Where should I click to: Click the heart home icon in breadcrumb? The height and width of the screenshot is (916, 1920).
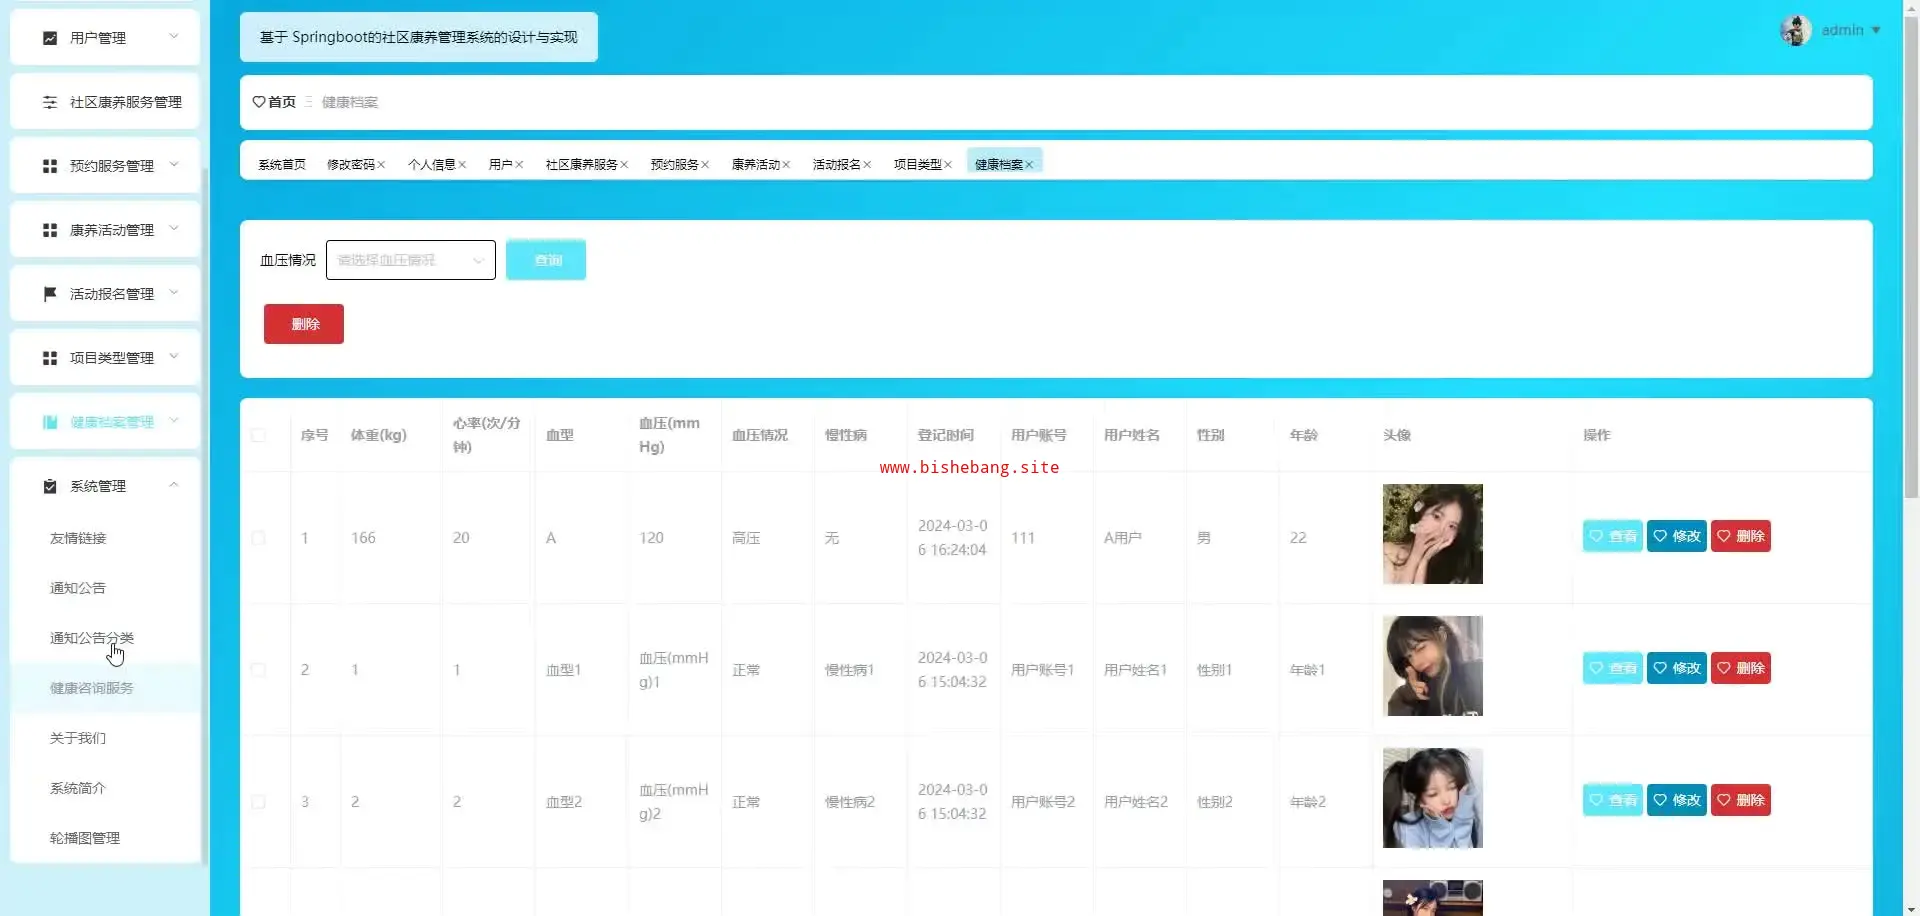(259, 102)
